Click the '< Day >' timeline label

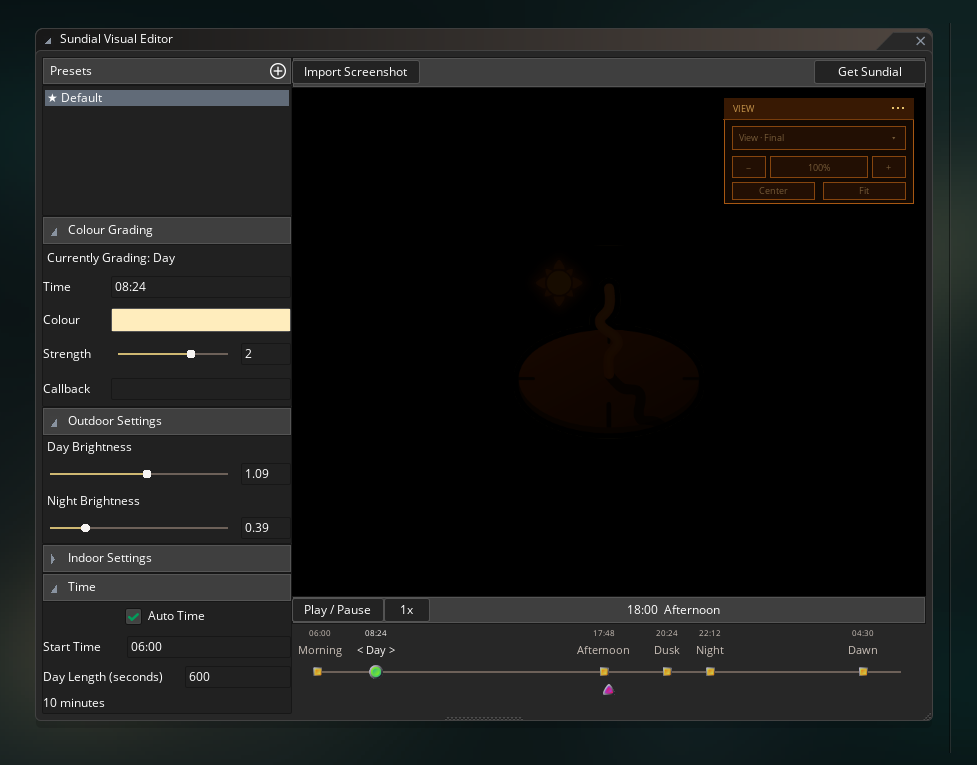point(376,650)
